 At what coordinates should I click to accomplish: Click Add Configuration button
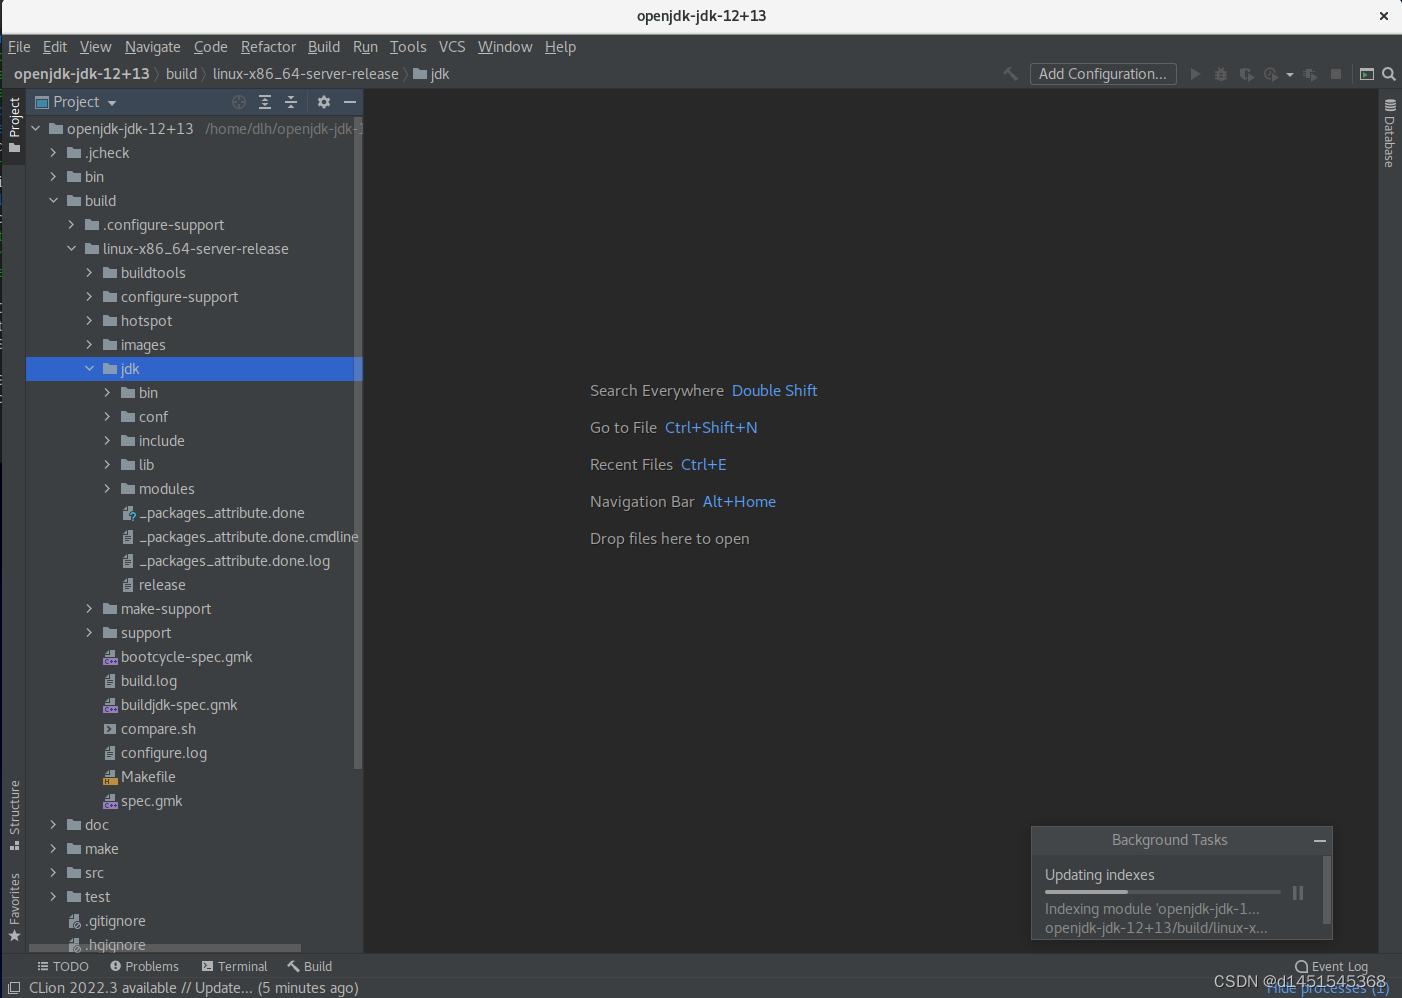pyautogui.click(x=1103, y=74)
